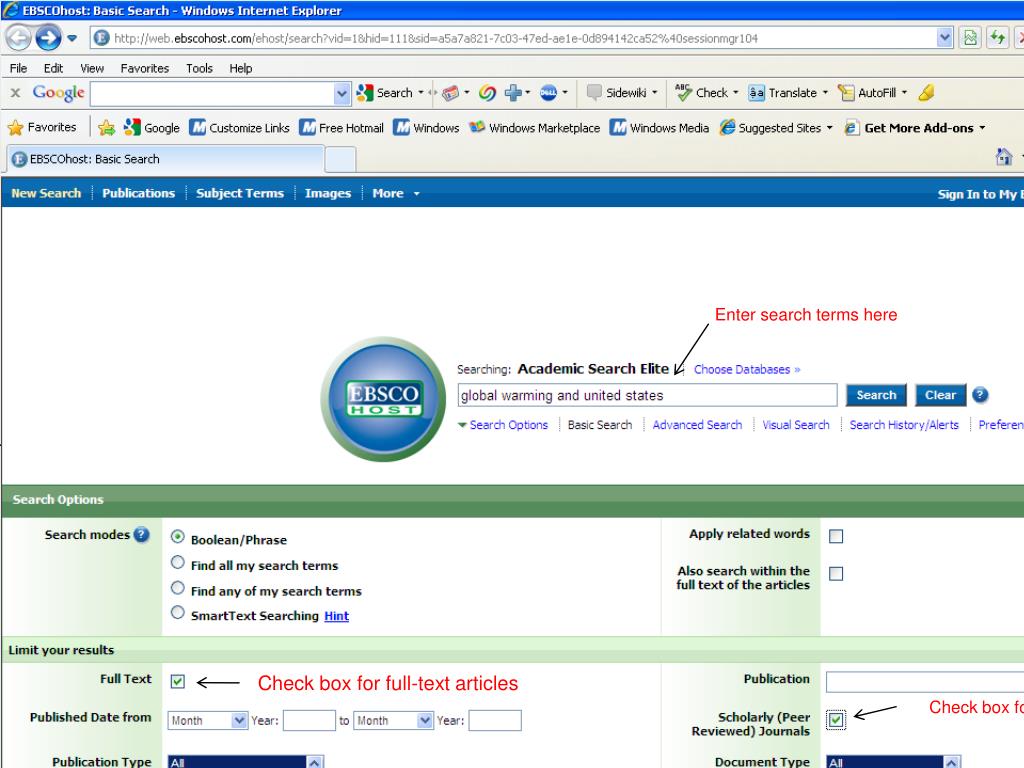The width and height of the screenshot is (1024, 768).
Task: Click the Search modes help icon
Action: (x=142, y=535)
